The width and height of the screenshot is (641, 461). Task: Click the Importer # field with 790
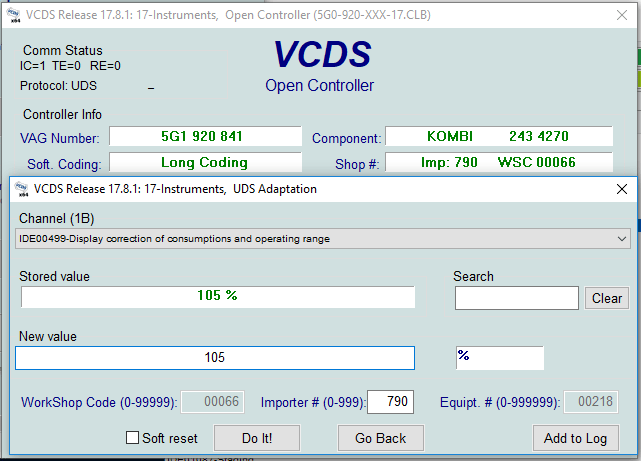coord(390,402)
